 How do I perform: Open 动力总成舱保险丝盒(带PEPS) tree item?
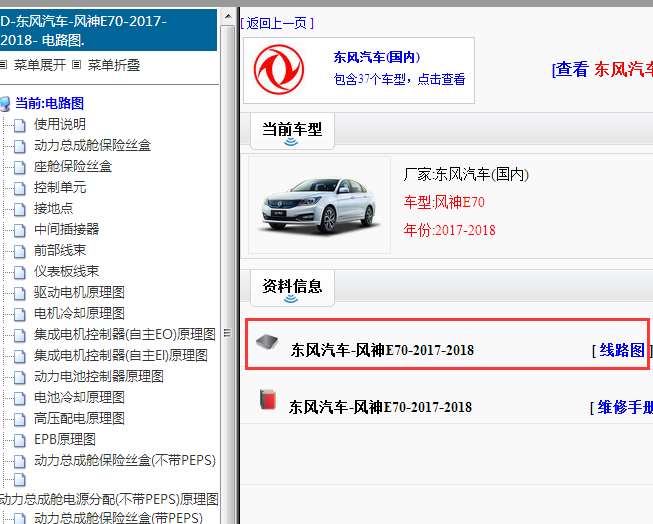[118, 518]
